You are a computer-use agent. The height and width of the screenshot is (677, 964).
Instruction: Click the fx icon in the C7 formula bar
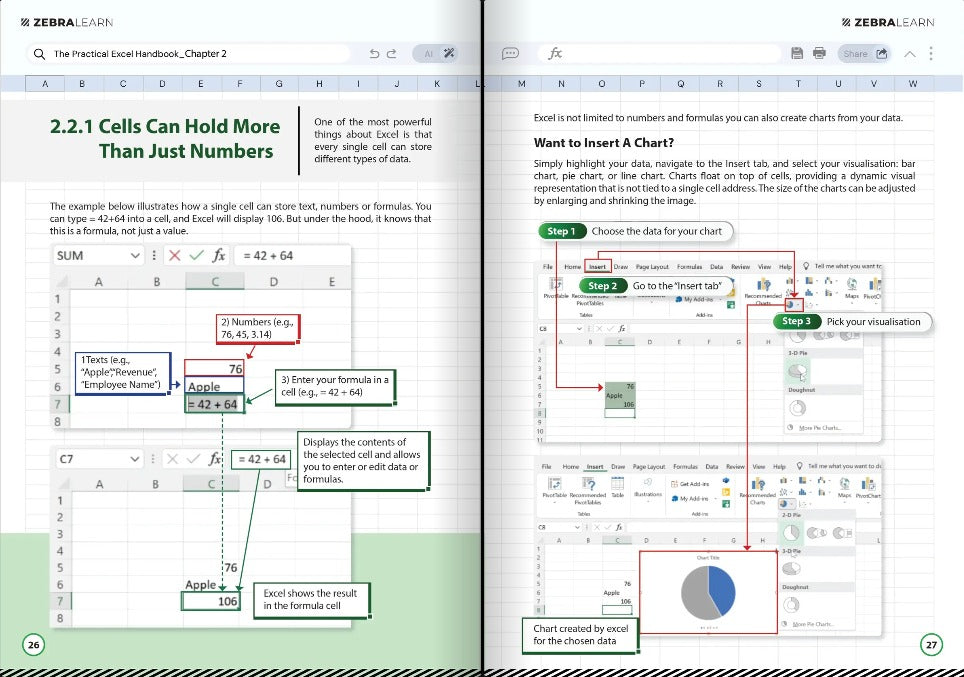pyautogui.click(x=215, y=459)
